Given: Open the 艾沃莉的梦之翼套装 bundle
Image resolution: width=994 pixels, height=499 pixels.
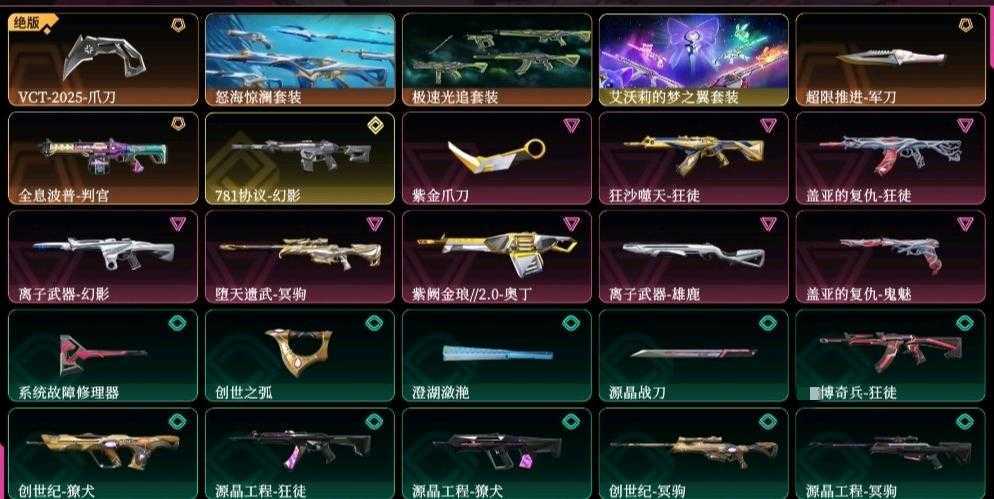Looking at the screenshot, I should point(694,60).
